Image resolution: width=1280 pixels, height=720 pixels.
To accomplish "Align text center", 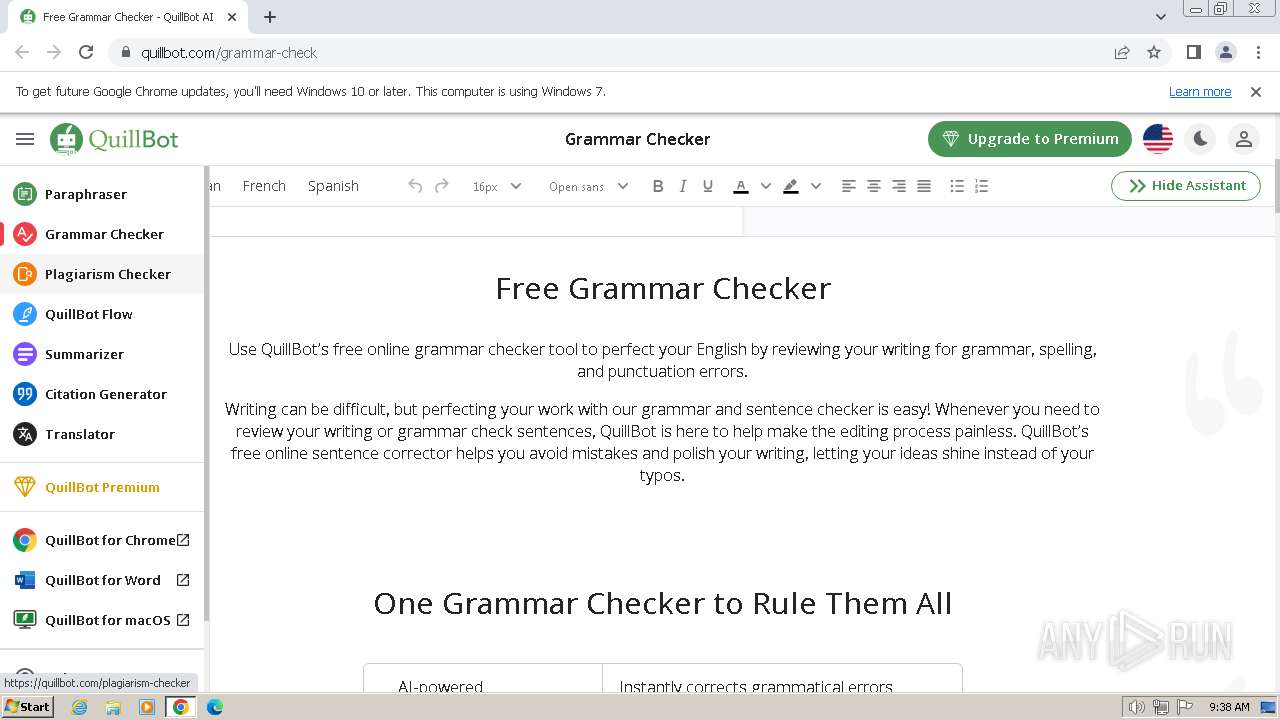I will click(873, 186).
